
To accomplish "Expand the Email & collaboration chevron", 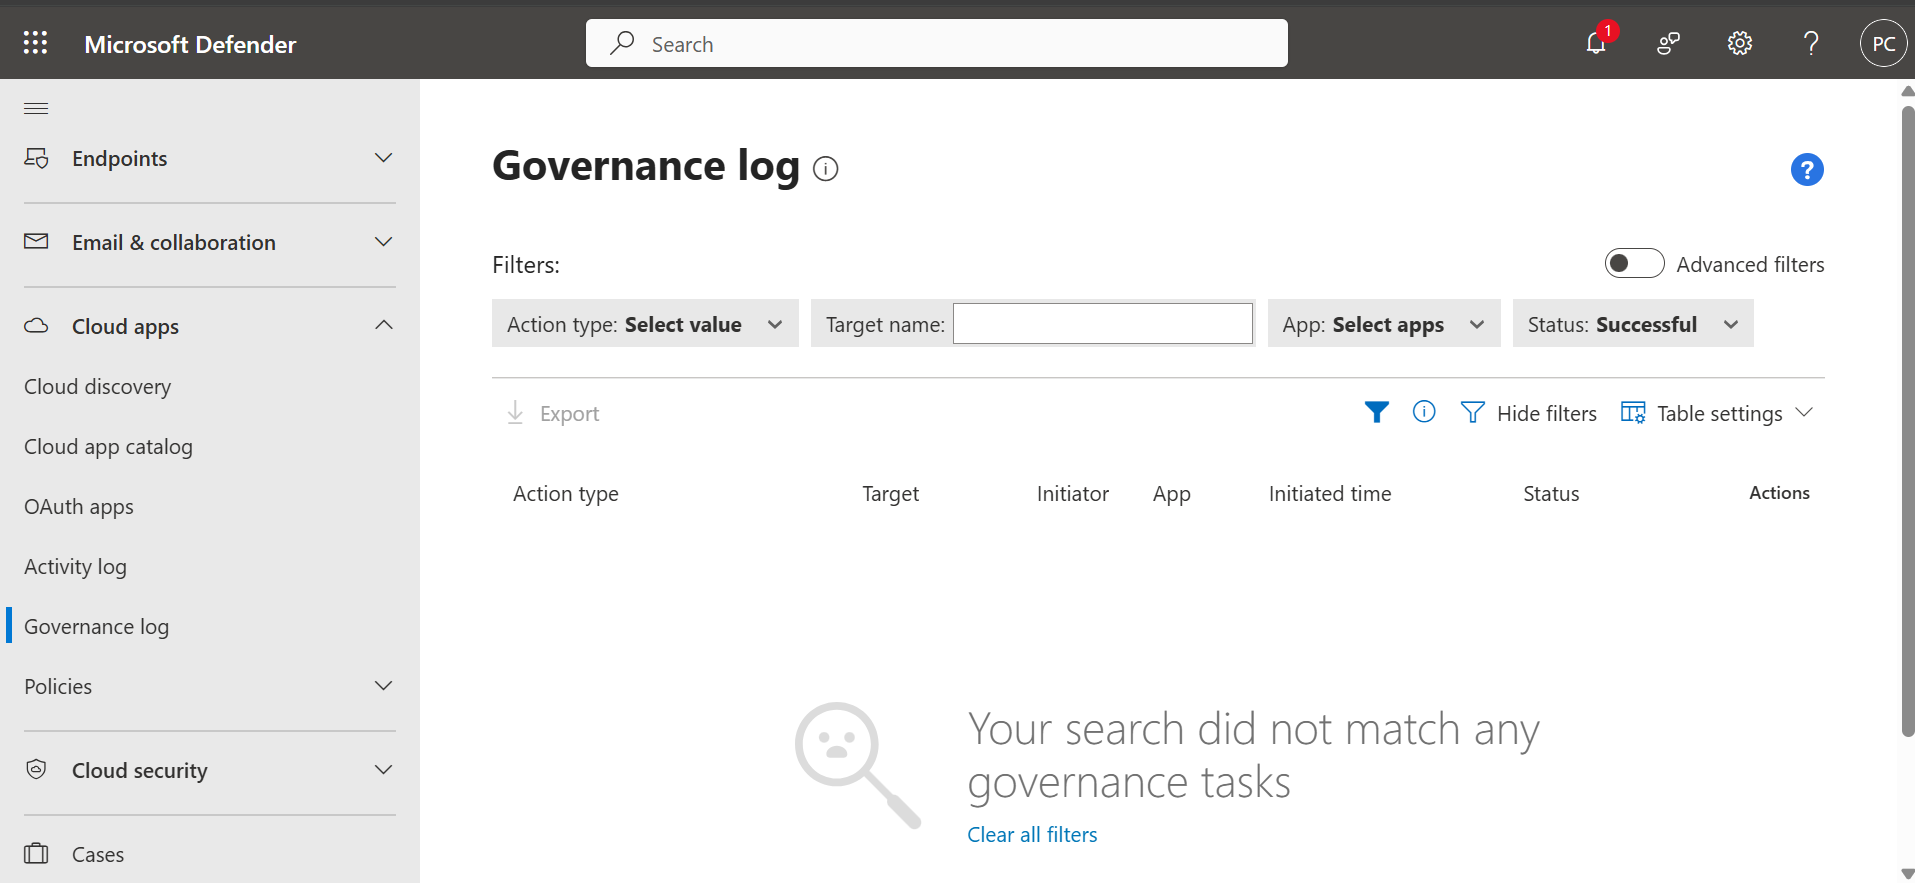I will coord(383,241).
